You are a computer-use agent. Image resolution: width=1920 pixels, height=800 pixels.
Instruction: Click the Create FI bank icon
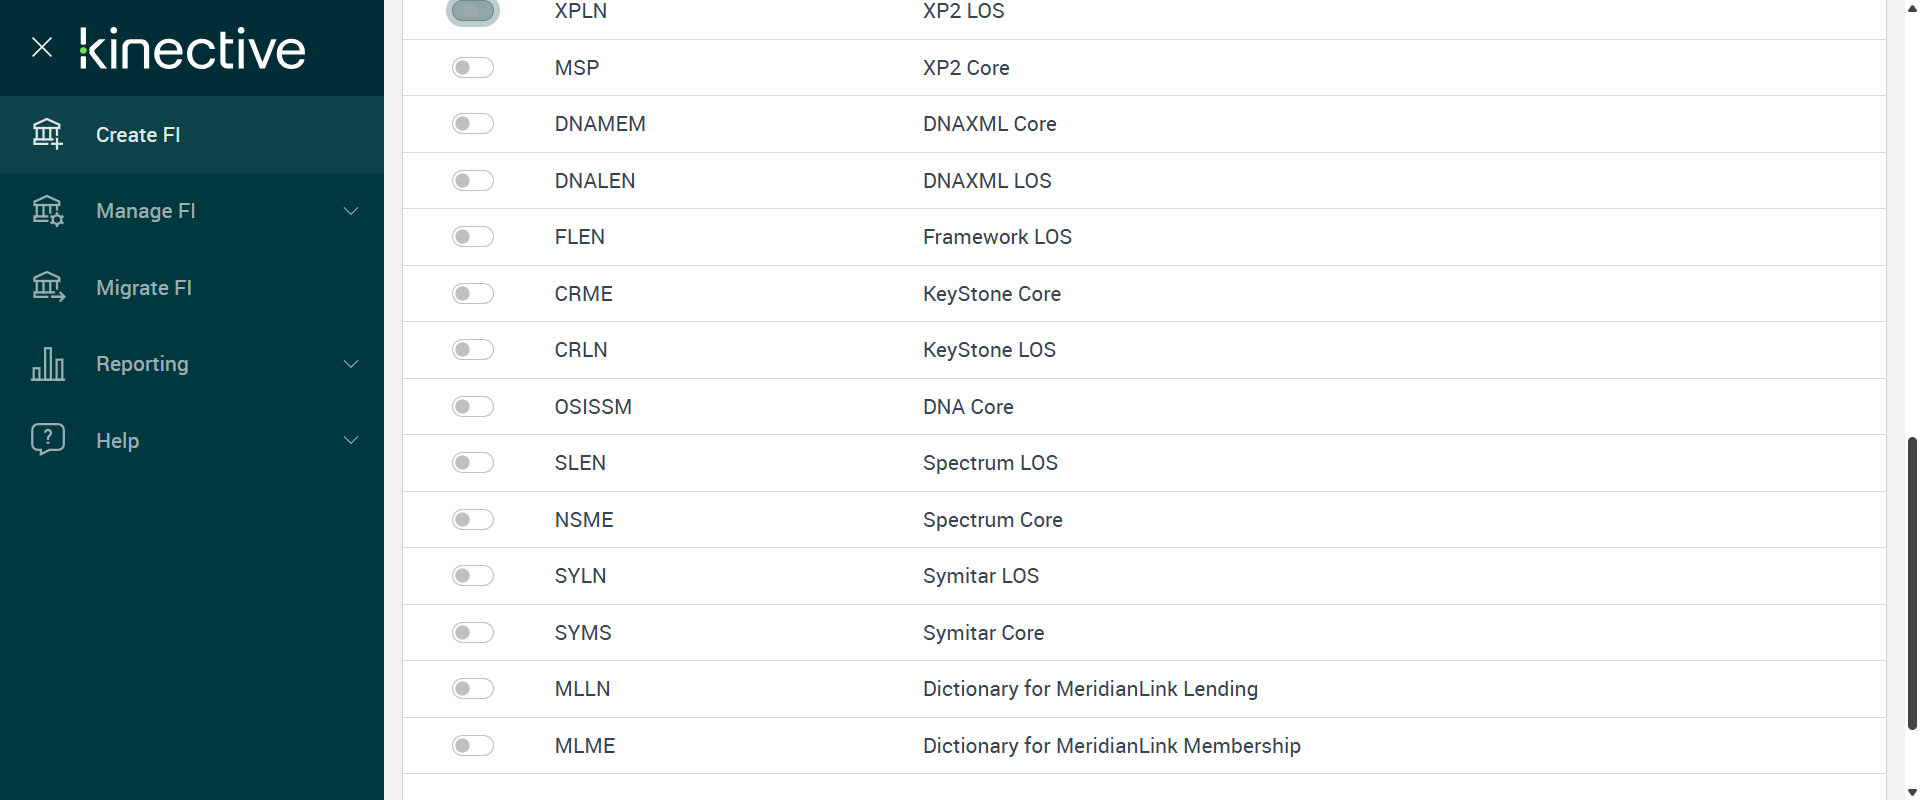[47, 134]
